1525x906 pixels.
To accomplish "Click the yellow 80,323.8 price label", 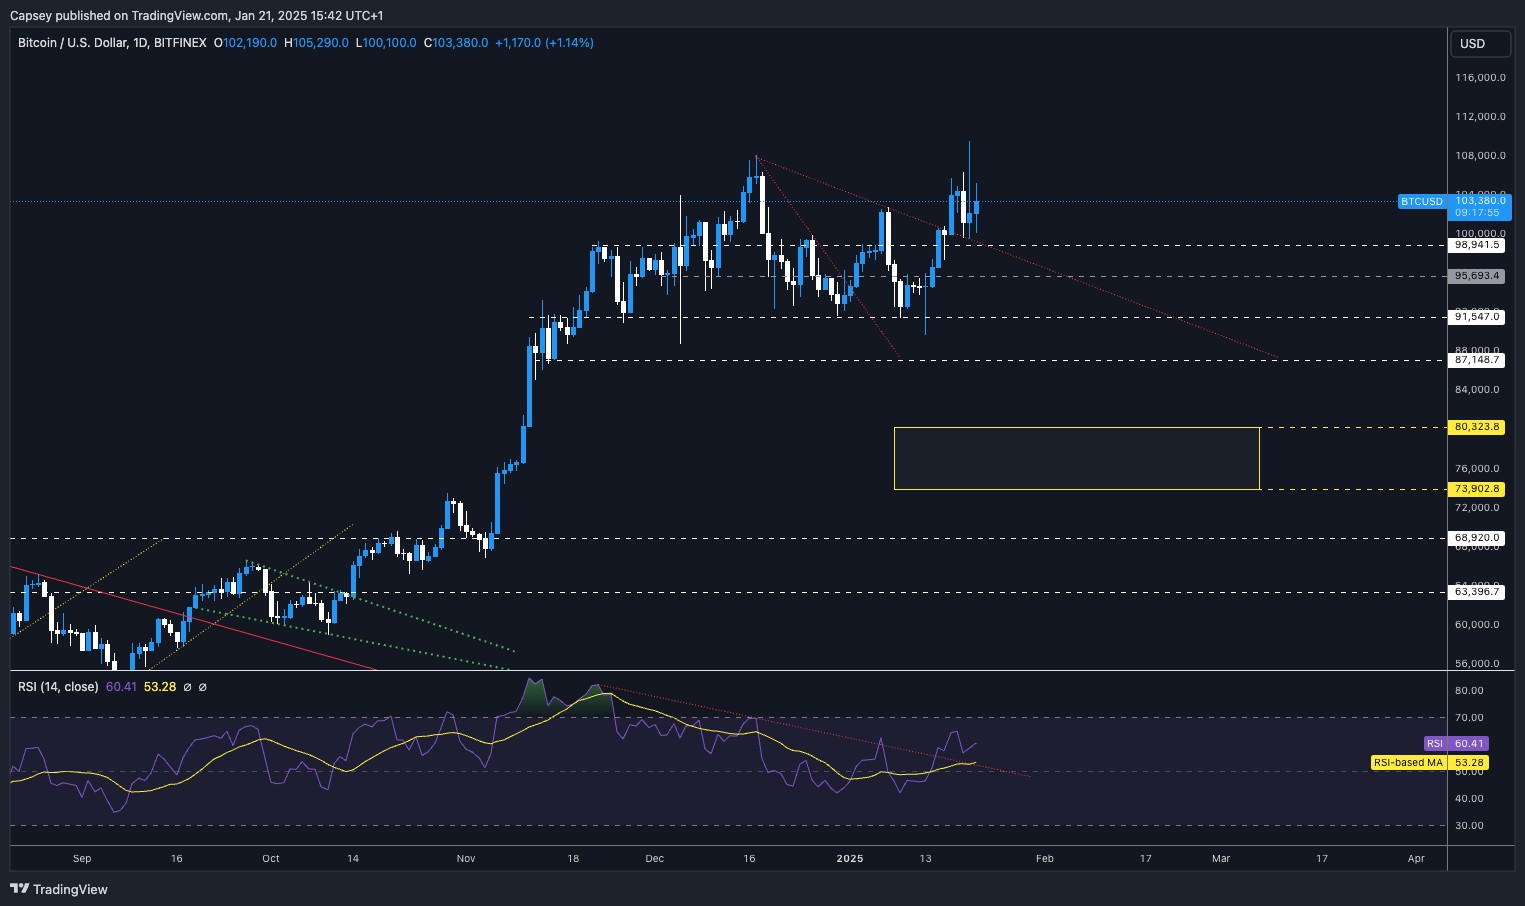I will (1476, 427).
